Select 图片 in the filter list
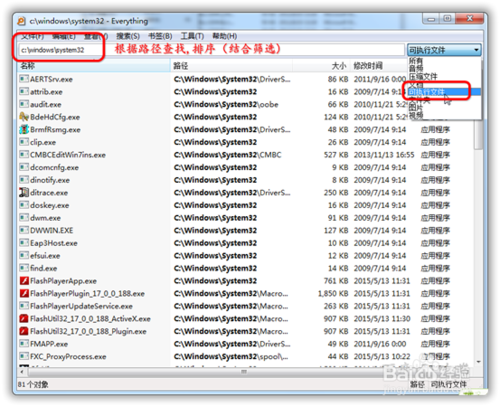Image resolution: width=500 pixels, height=407 pixels. click(416, 107)
